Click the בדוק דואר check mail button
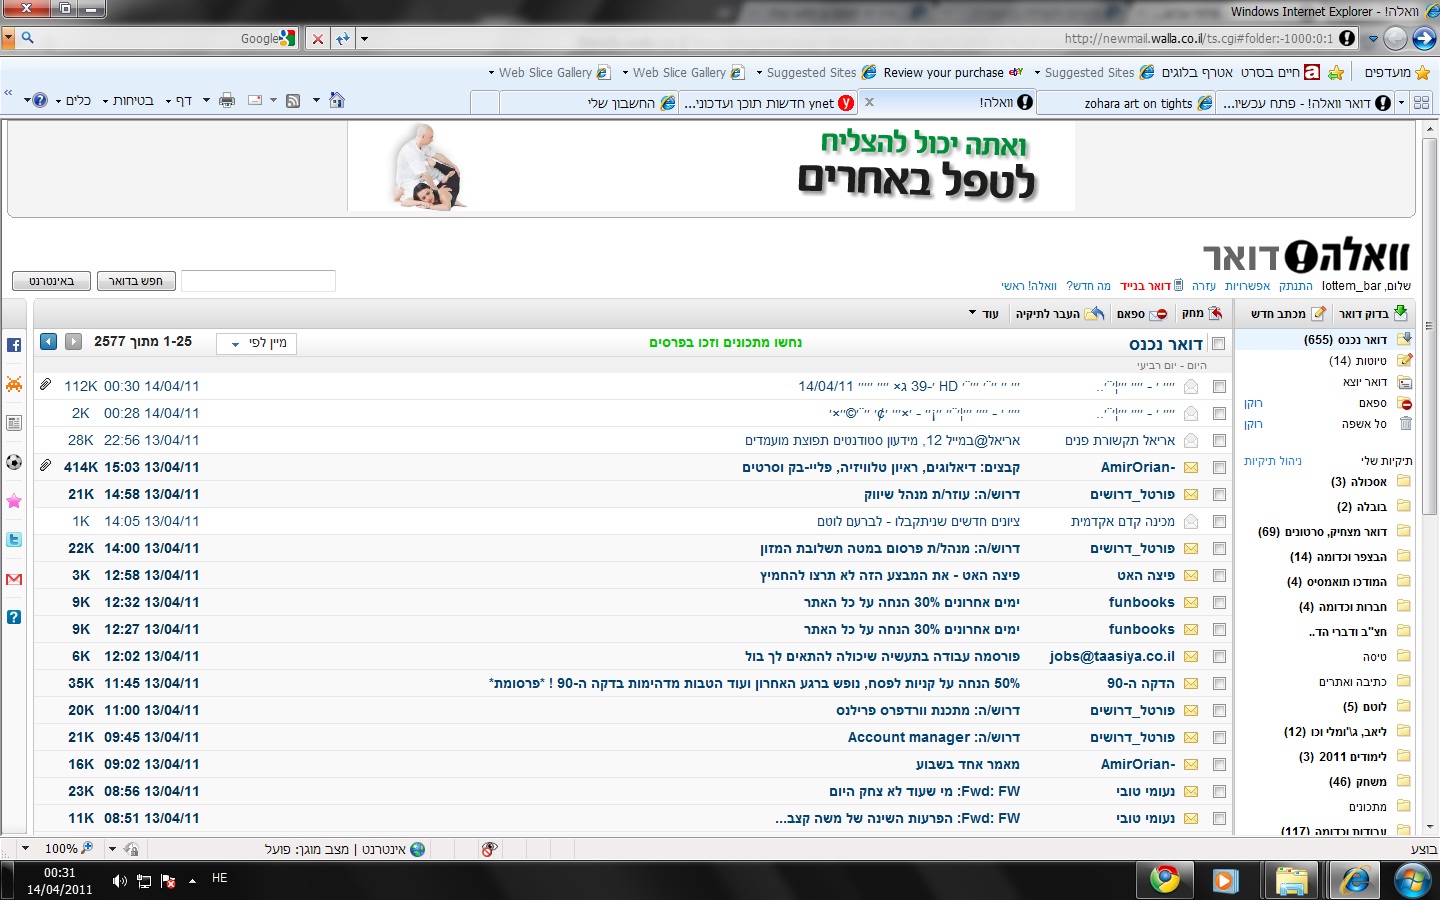Image resolution: width=1440 pixels, height=900 pixels. pos(1372,313)
